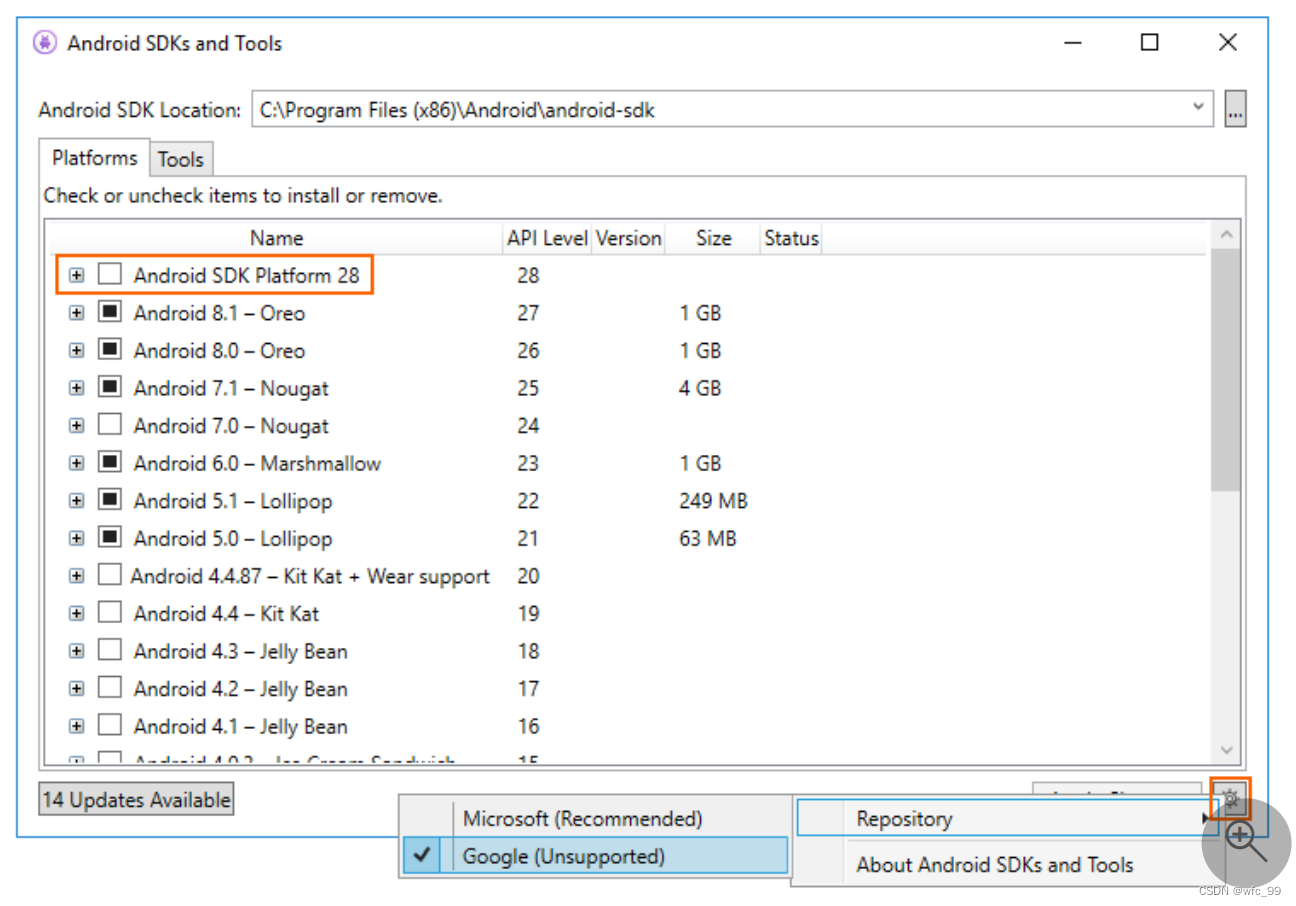
Task: Click About Android SDKs and Tools
Action: (x=995, y=864)
